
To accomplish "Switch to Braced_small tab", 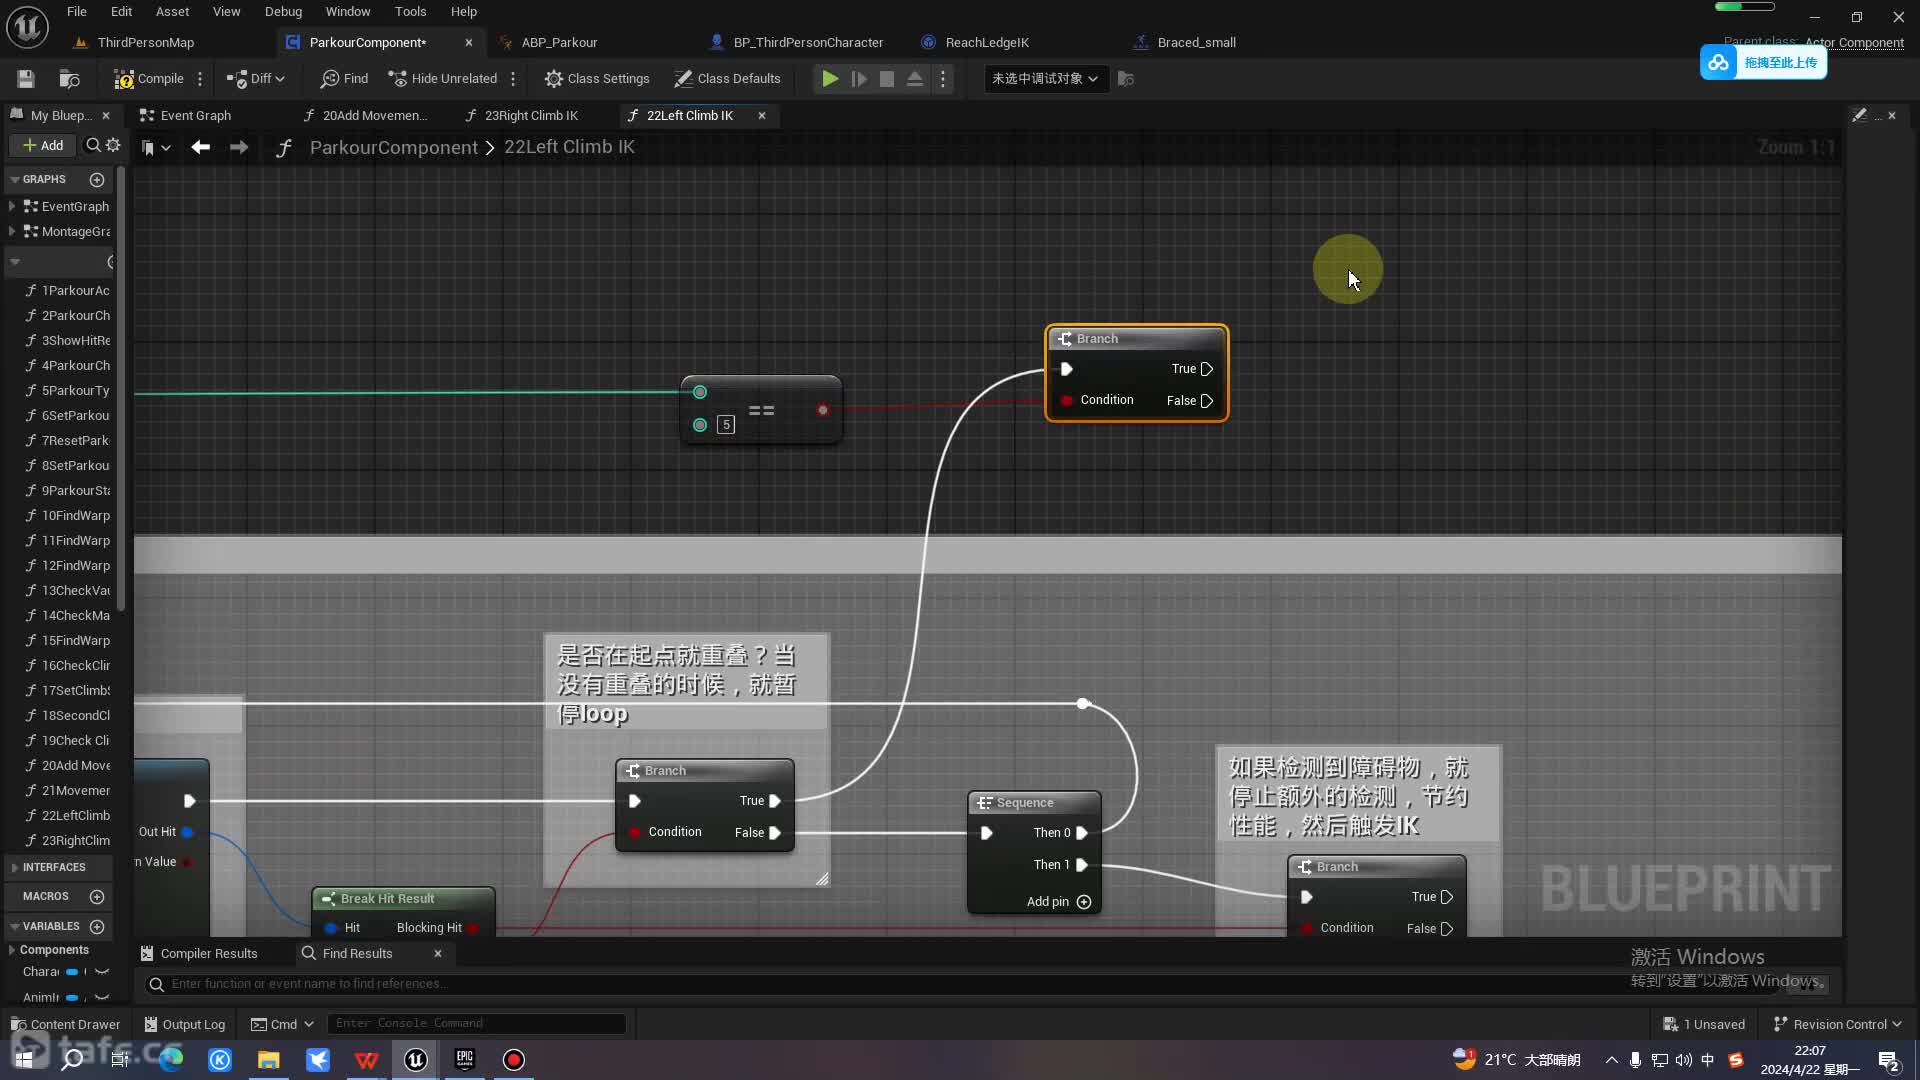I will 1196,42.
